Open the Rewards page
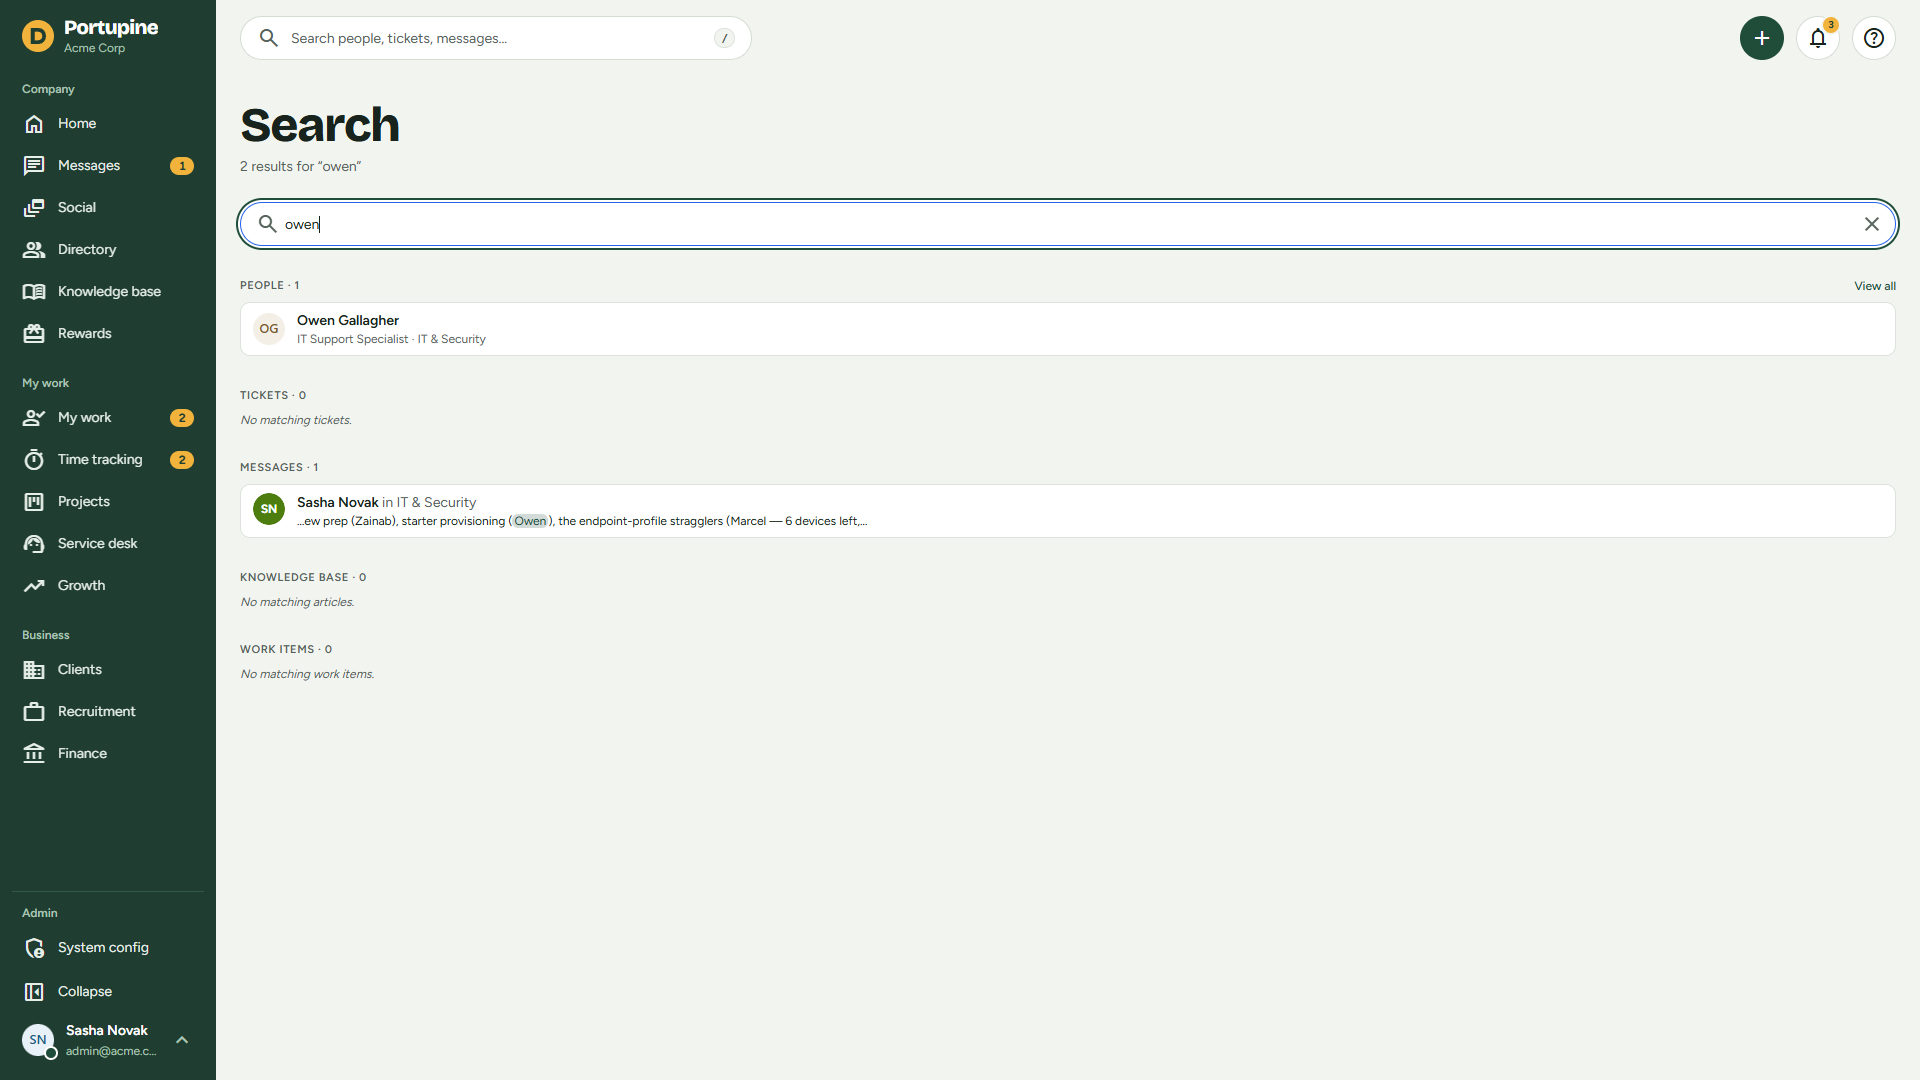The image size is (1920, 1080). [108, 334]
